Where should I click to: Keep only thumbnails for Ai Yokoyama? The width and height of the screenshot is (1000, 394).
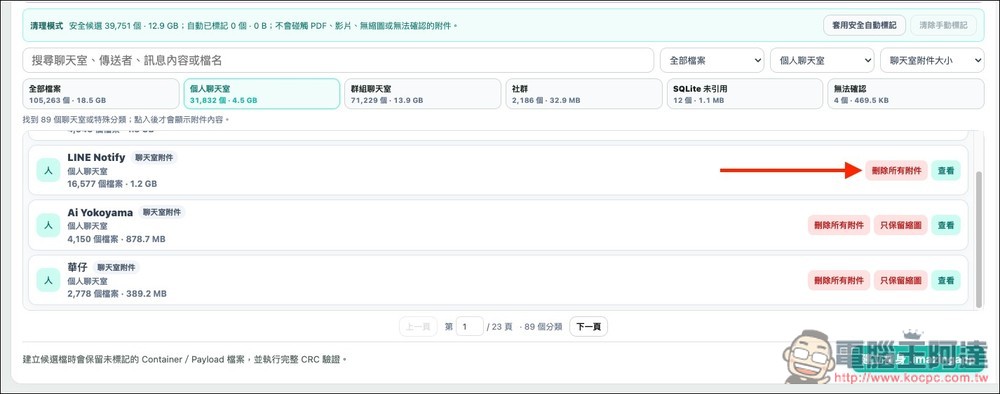pos(901,225)
